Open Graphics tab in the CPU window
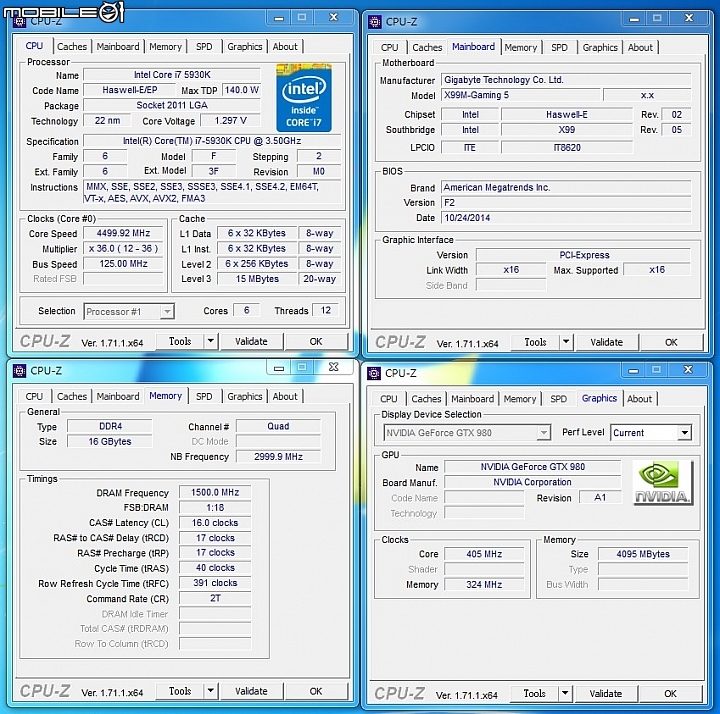The image size is (720, 714). tap(245, 46)
